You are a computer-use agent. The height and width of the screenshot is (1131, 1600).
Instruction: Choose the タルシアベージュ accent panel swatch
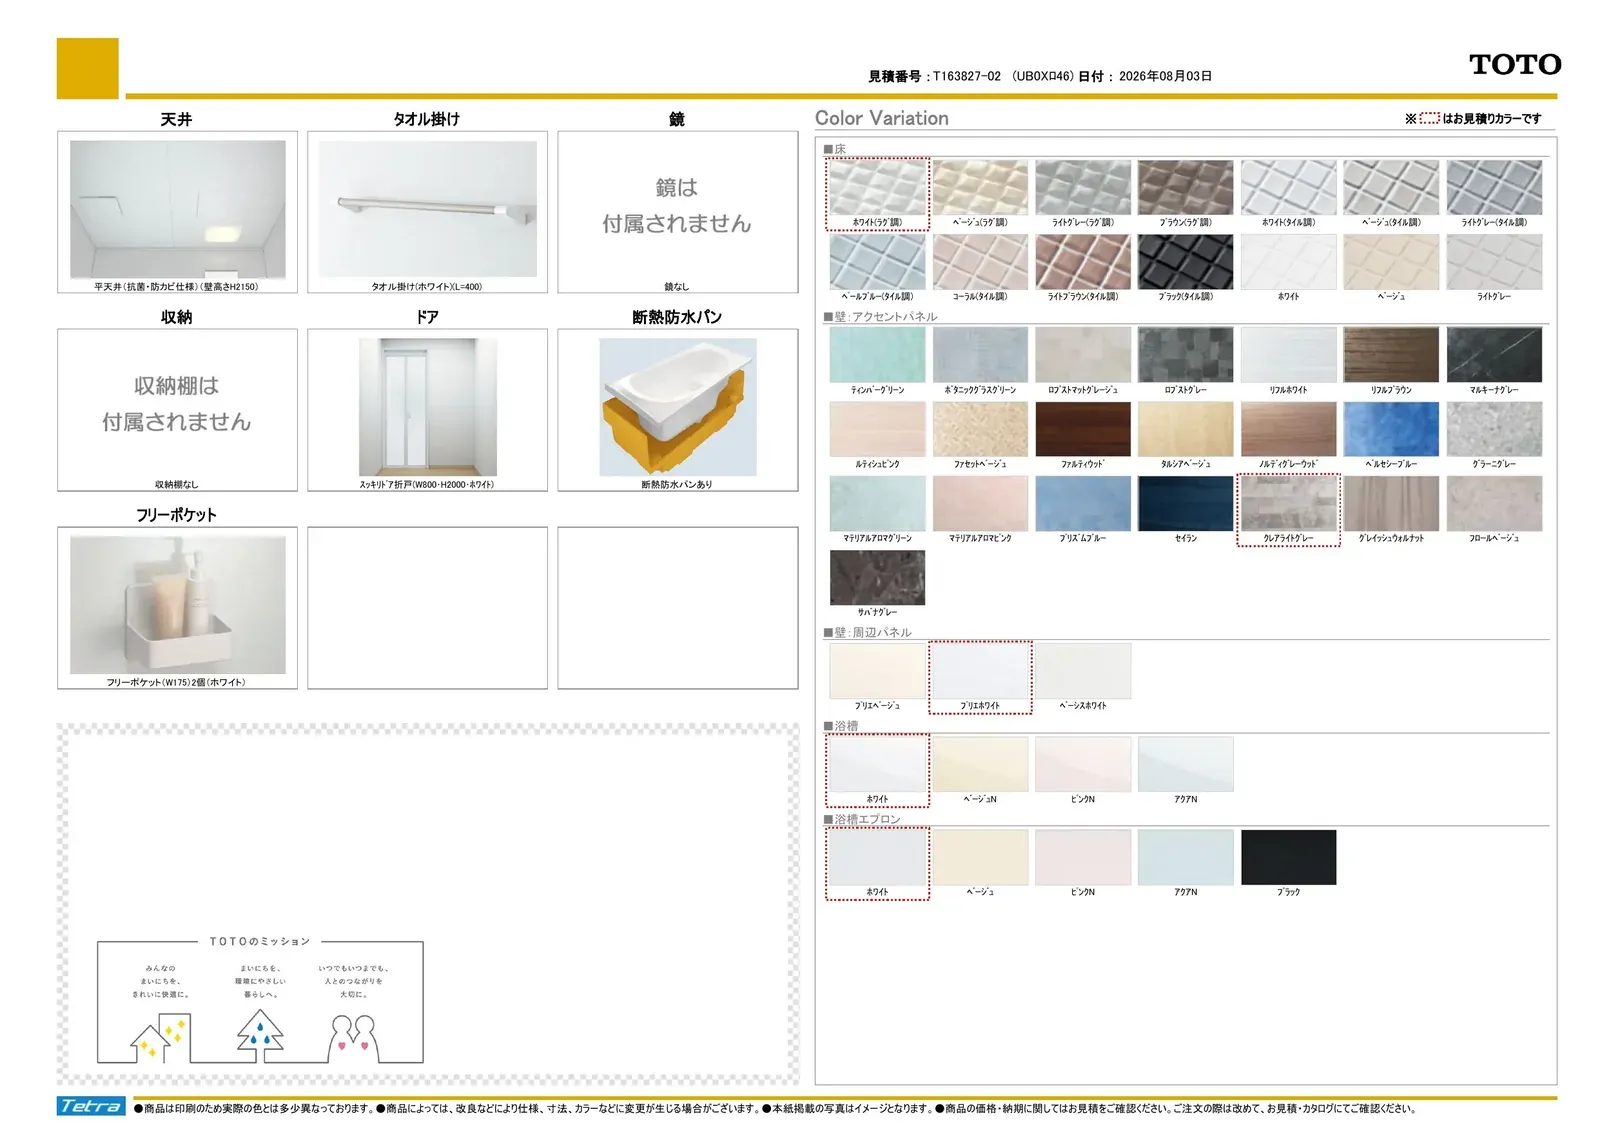pos(1185,429)
